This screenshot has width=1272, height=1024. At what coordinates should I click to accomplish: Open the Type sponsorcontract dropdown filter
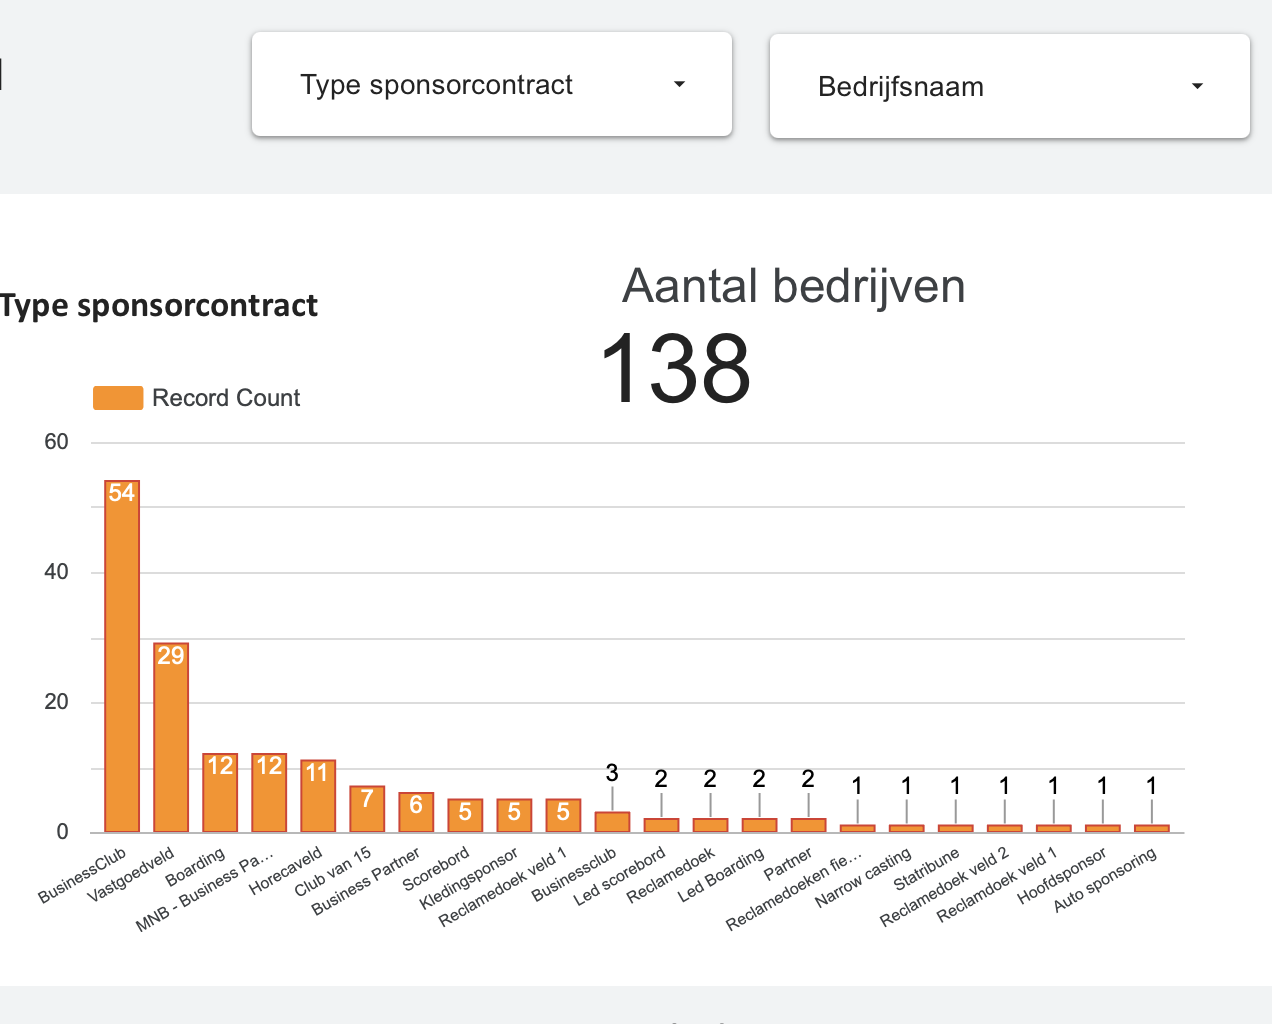tap(491, 85)
